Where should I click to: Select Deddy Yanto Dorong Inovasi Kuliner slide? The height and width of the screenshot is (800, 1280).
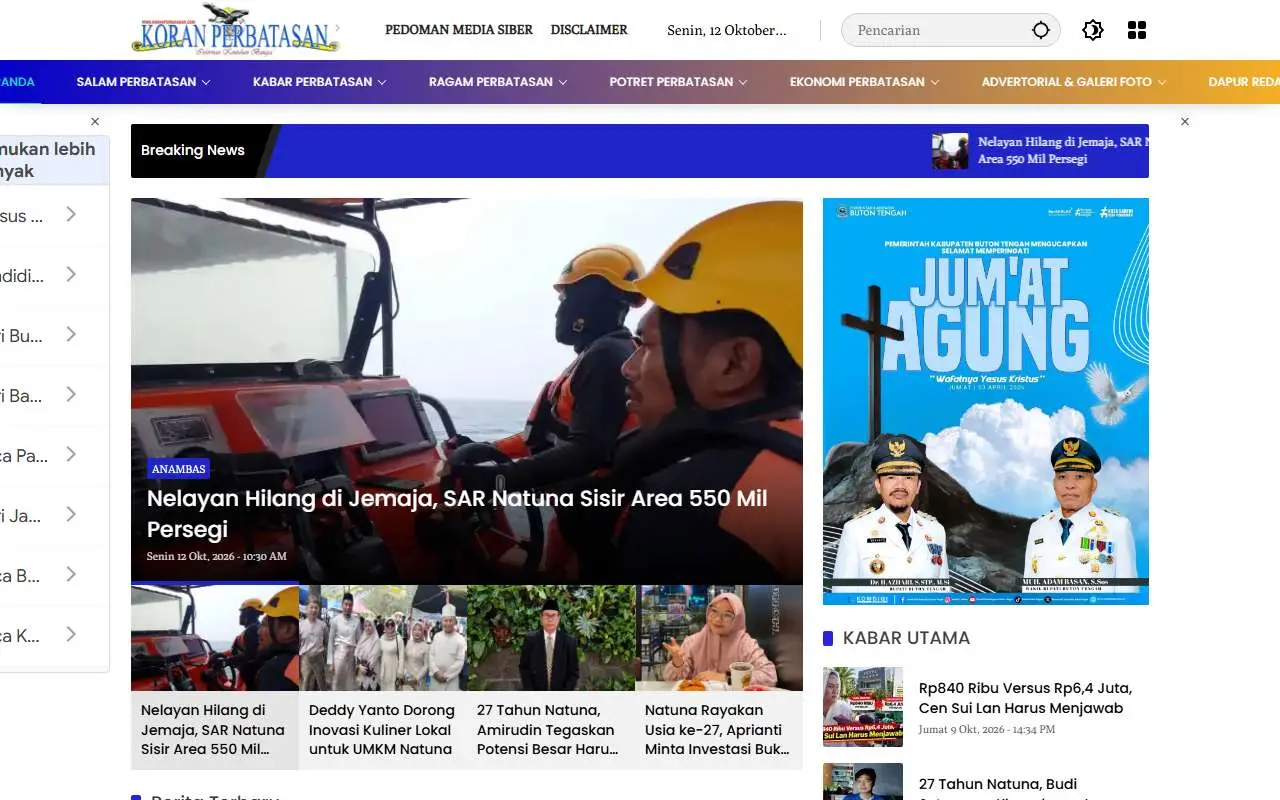pos(383,677)
